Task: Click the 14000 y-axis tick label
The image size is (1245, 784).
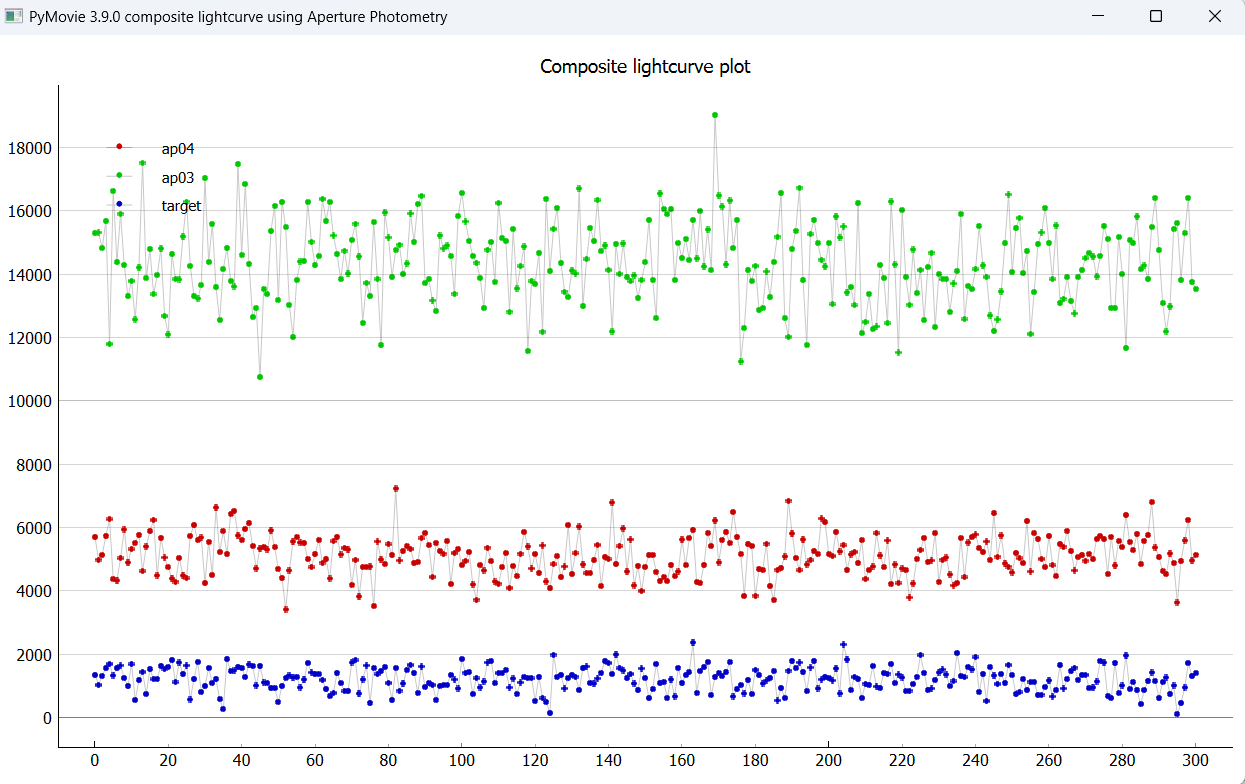Action: (30, 275)
